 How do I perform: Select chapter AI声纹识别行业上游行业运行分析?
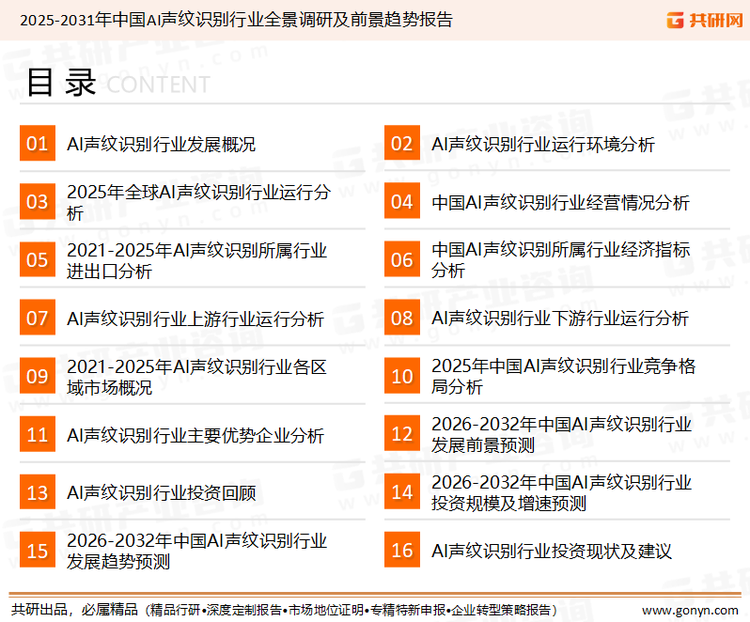click(195, 319)
